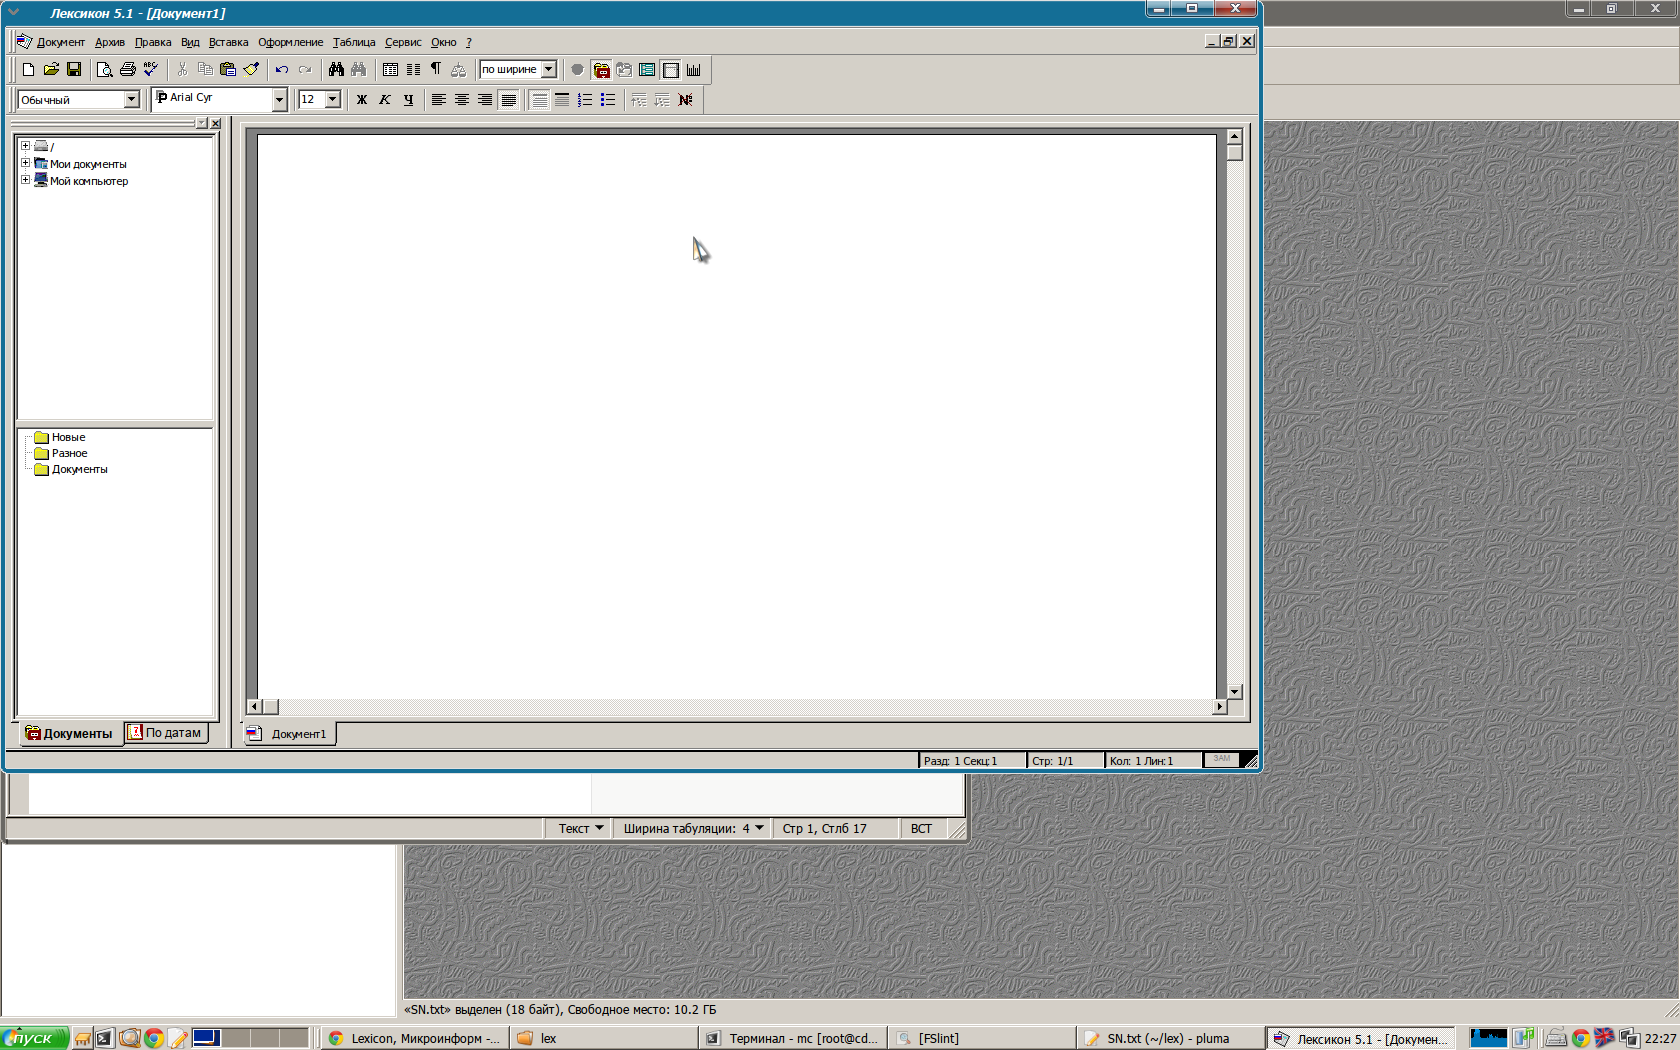
Task: Open the Правка menu
Action: [x=153, y=42]
